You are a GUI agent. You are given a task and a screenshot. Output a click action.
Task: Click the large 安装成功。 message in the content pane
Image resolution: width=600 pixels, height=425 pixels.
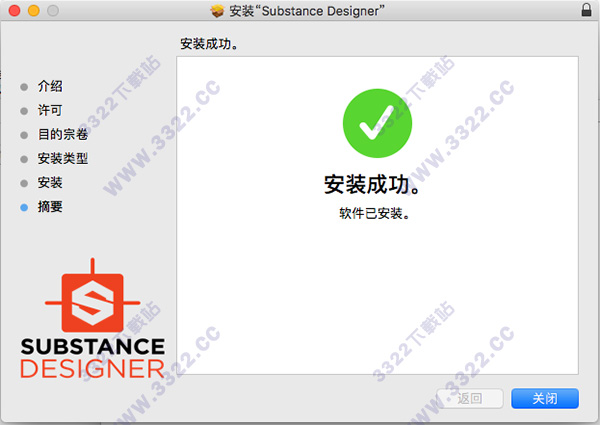pos(372,184)
